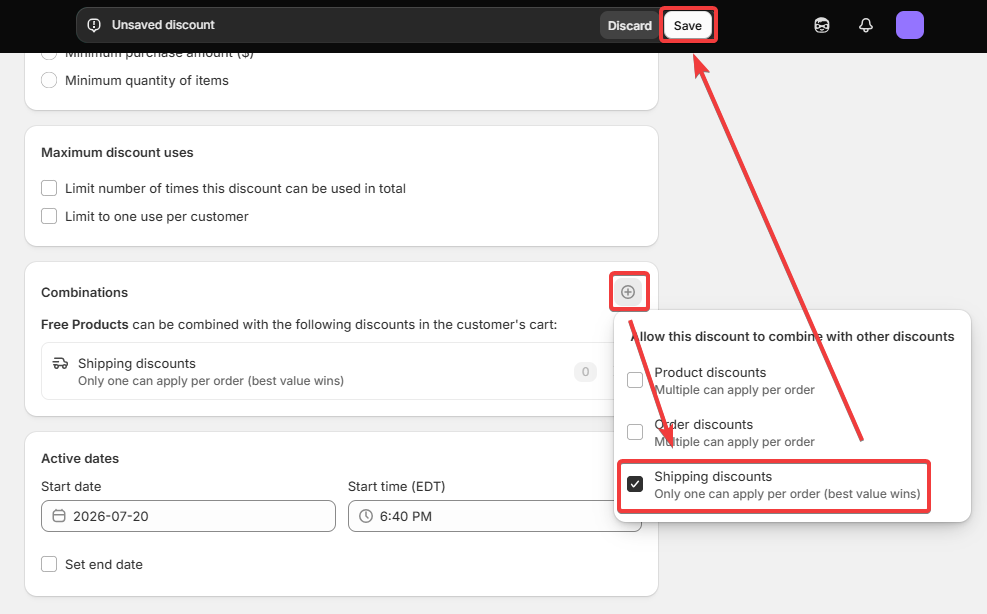Screen dimensions: 987x614
Task: Click the Start date field 2026-07-20
Action: click(x=188, y=516)
